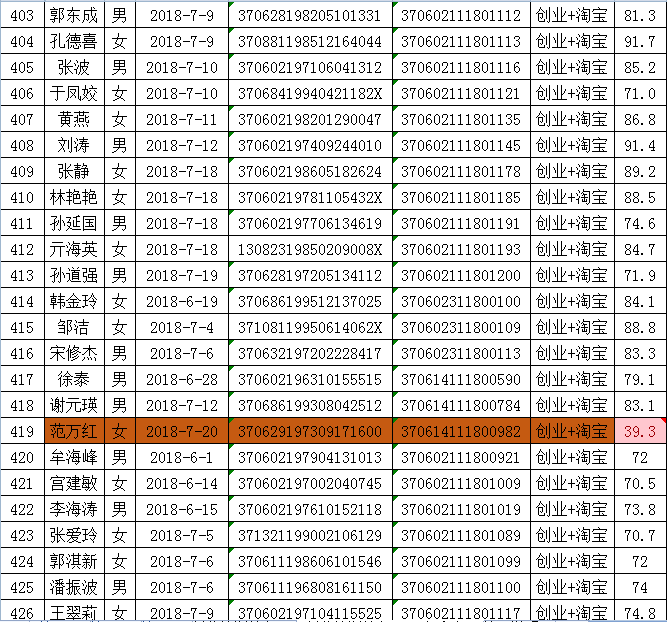This screenshot has height=622, width=667.
Task: Click the ID number 37068419940421182X
Action: click(310, 94)
